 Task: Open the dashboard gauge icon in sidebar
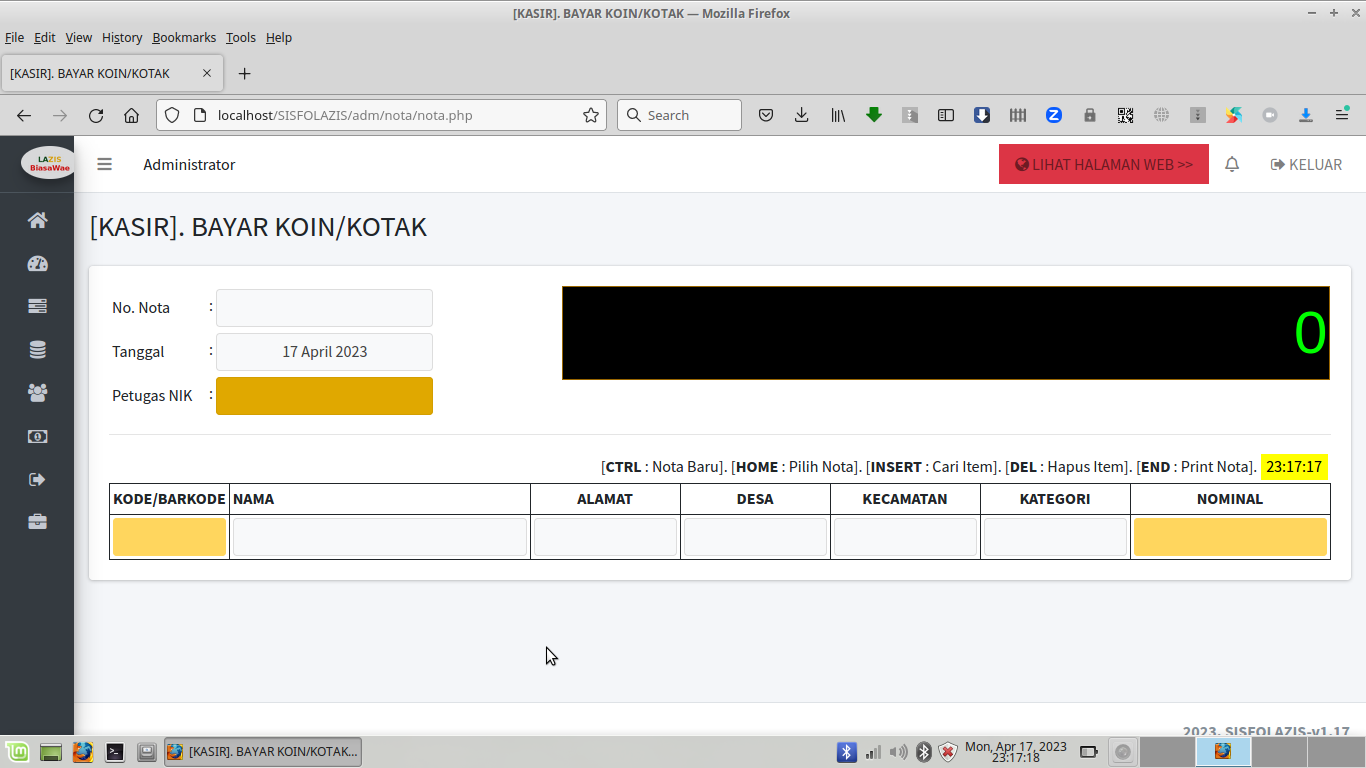37,264
